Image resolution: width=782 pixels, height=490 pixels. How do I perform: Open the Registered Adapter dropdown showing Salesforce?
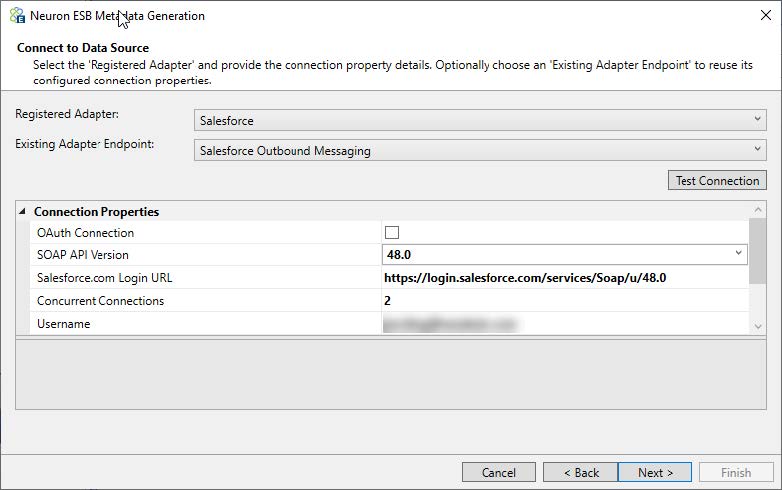pos(480,120)
